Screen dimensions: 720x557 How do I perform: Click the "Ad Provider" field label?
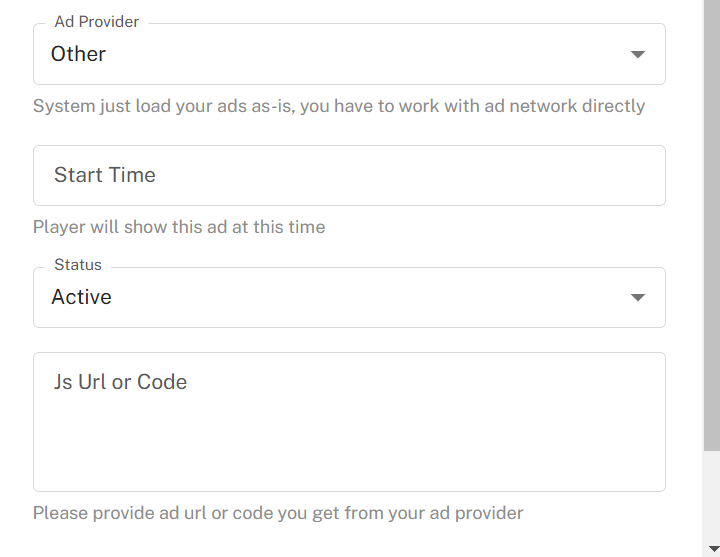point(97,22)
